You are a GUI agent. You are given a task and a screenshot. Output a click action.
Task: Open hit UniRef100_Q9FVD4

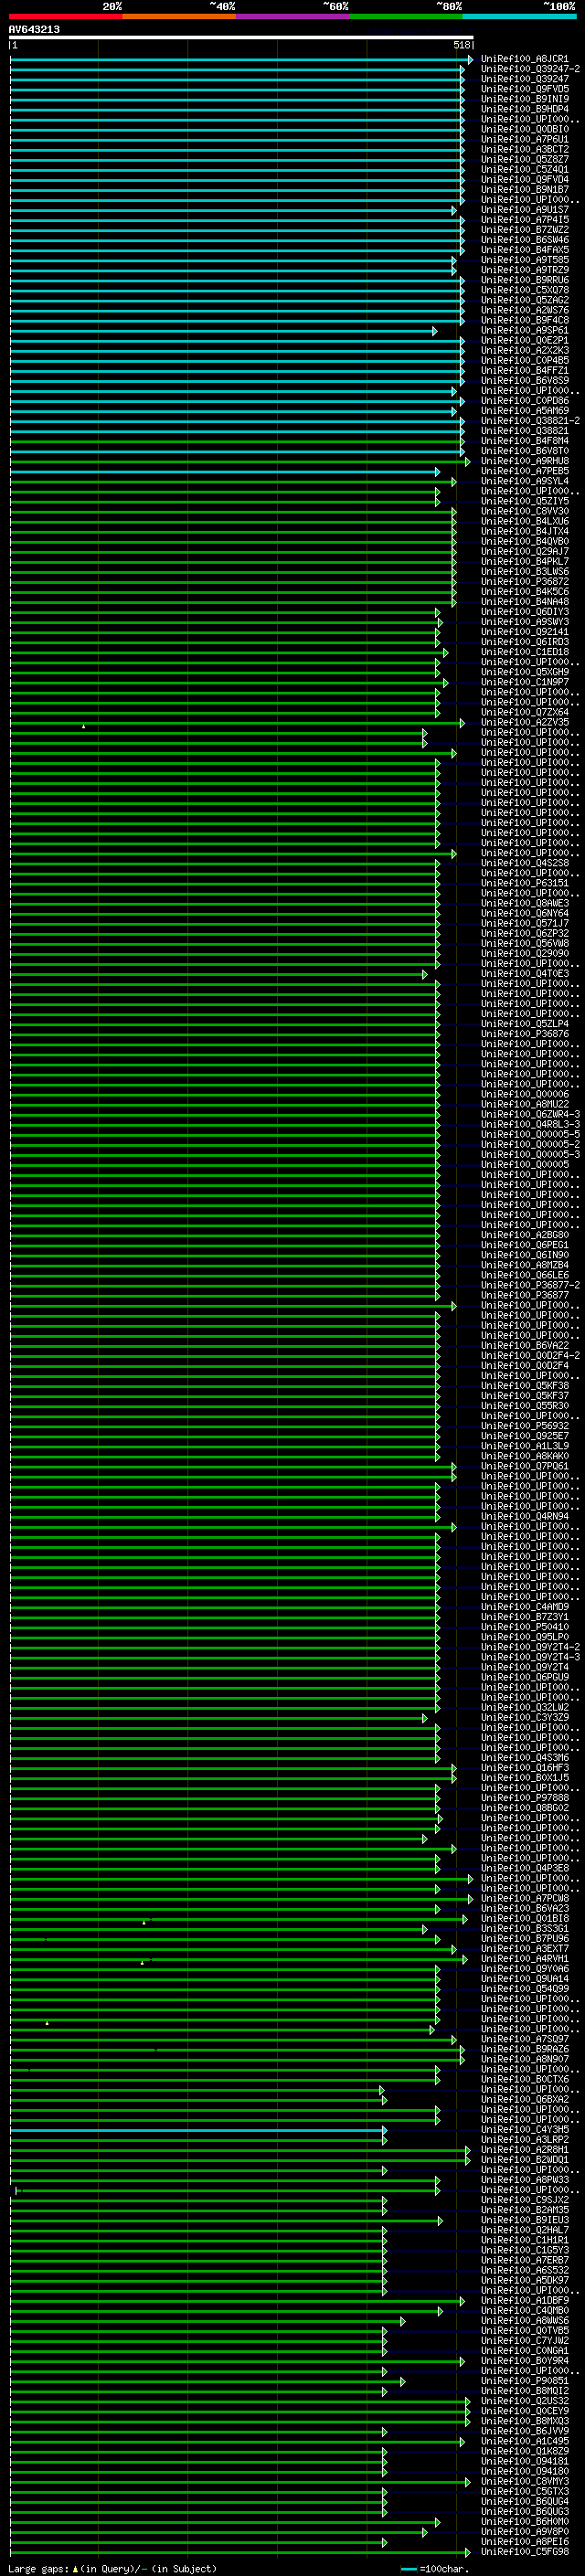(524, 180)
